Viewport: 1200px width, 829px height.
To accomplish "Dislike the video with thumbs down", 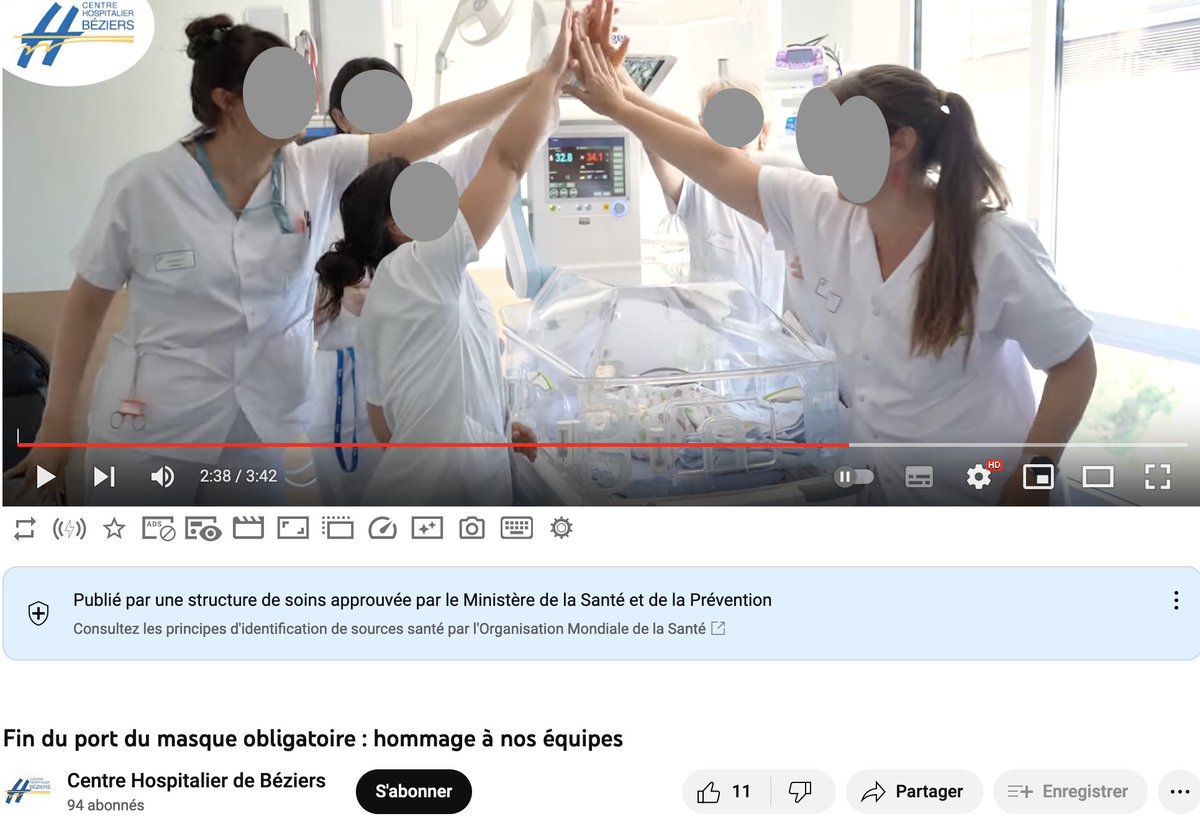I will [800, 791].
